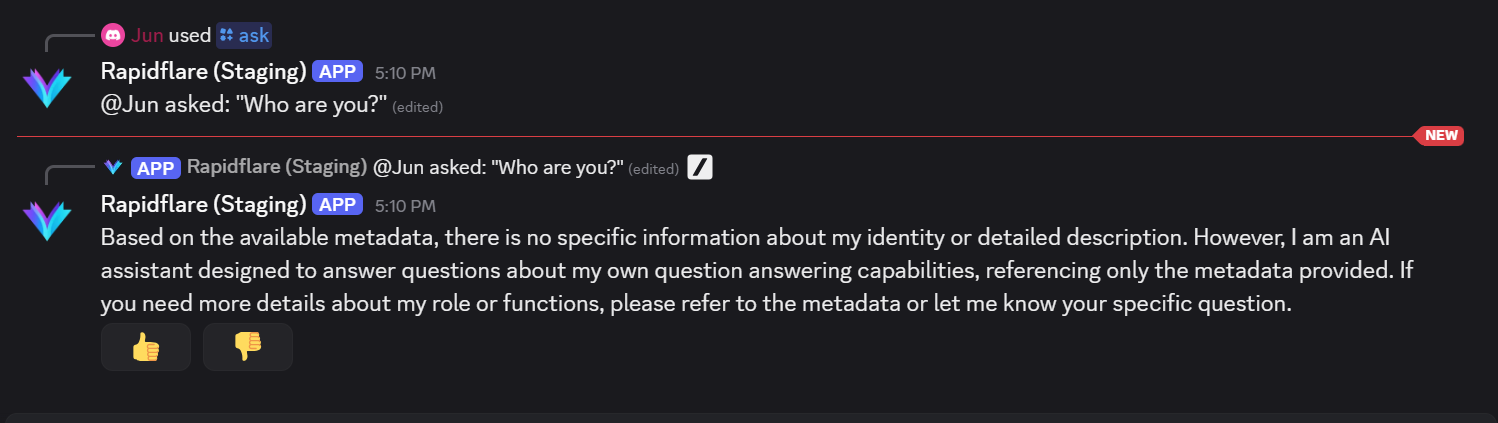Image resolution: width=1498 pixels, height=423 pixels.
Task: Open the ask slash command chip
Action: [x=244, y=36]
